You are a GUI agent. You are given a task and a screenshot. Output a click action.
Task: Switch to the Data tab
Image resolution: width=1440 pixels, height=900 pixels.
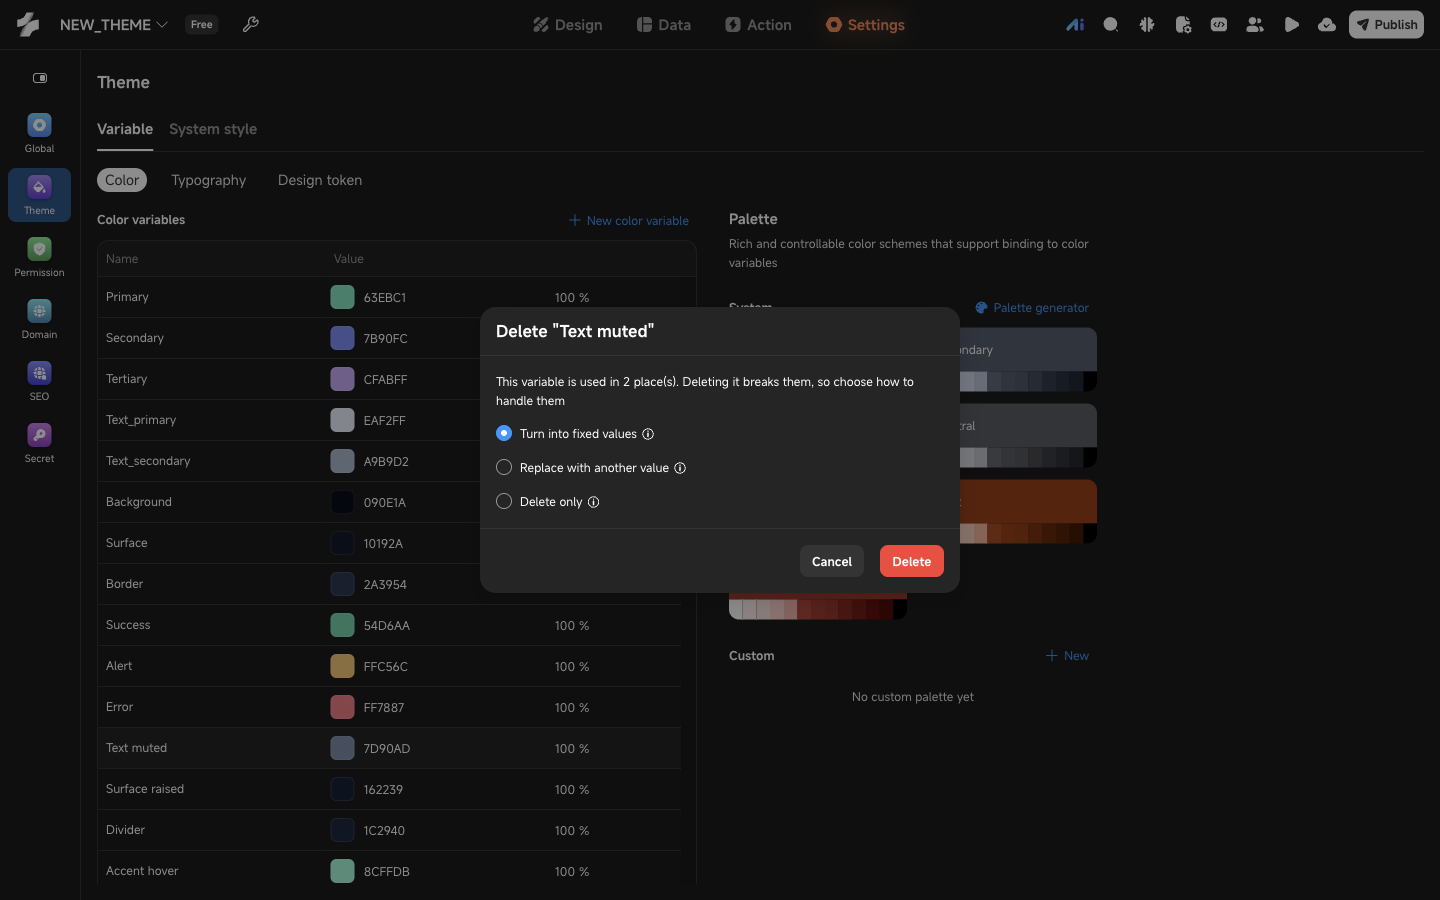pos(664,25)
